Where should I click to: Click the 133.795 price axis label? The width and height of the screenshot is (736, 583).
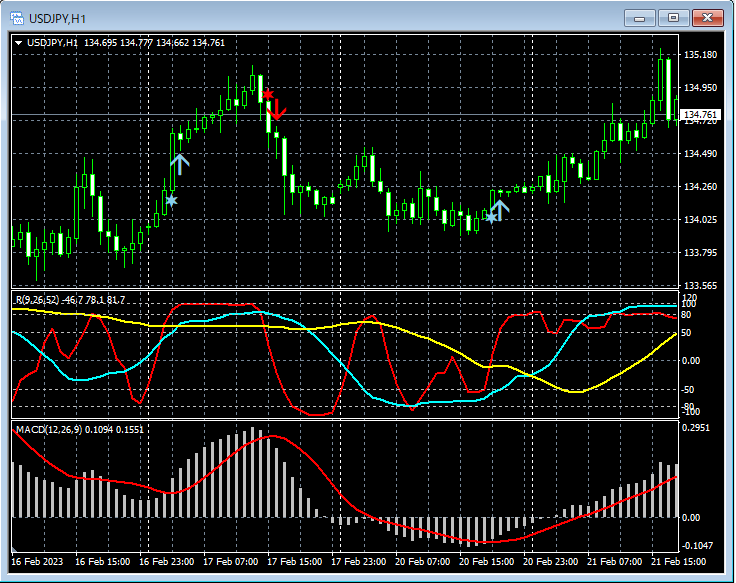(x=700, y=253)
